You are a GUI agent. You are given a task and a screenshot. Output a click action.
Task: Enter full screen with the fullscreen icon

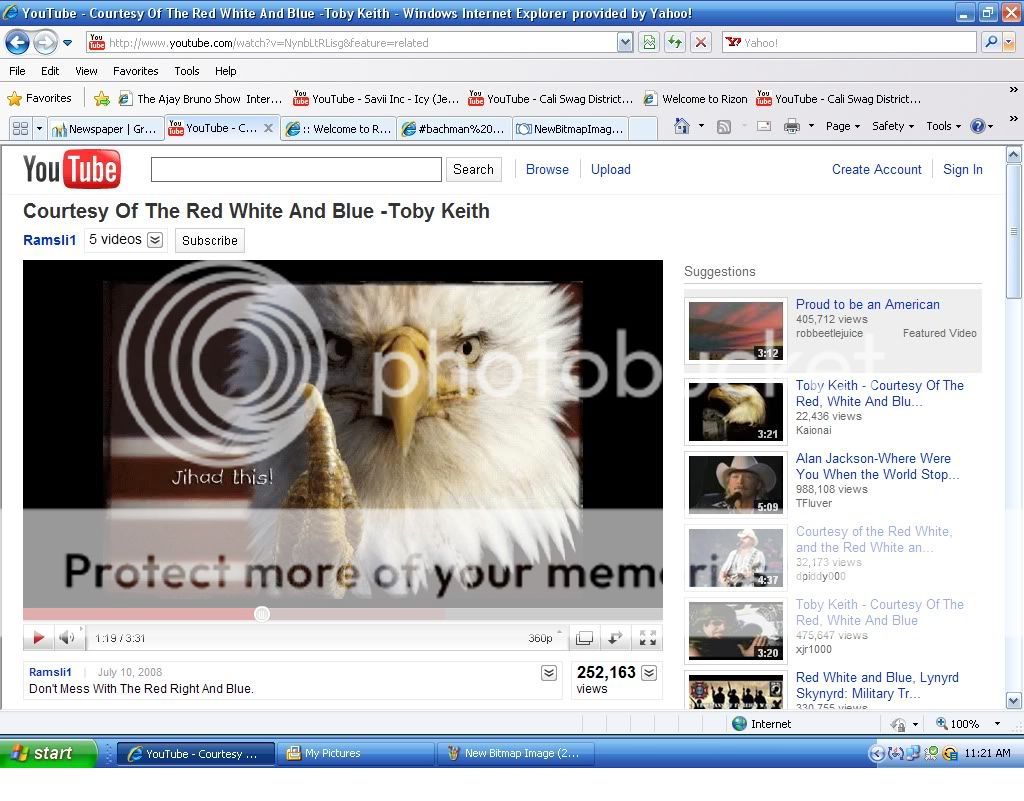click(x=647, y=638)
